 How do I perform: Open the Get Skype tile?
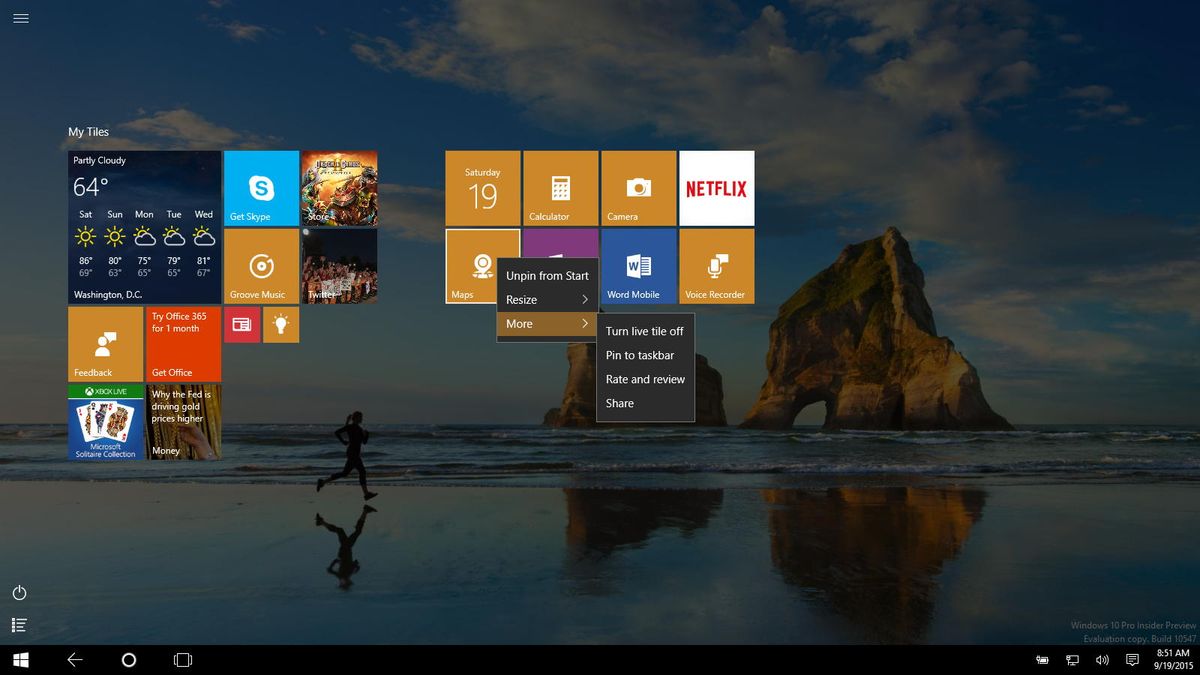click(x=261, y=188)
